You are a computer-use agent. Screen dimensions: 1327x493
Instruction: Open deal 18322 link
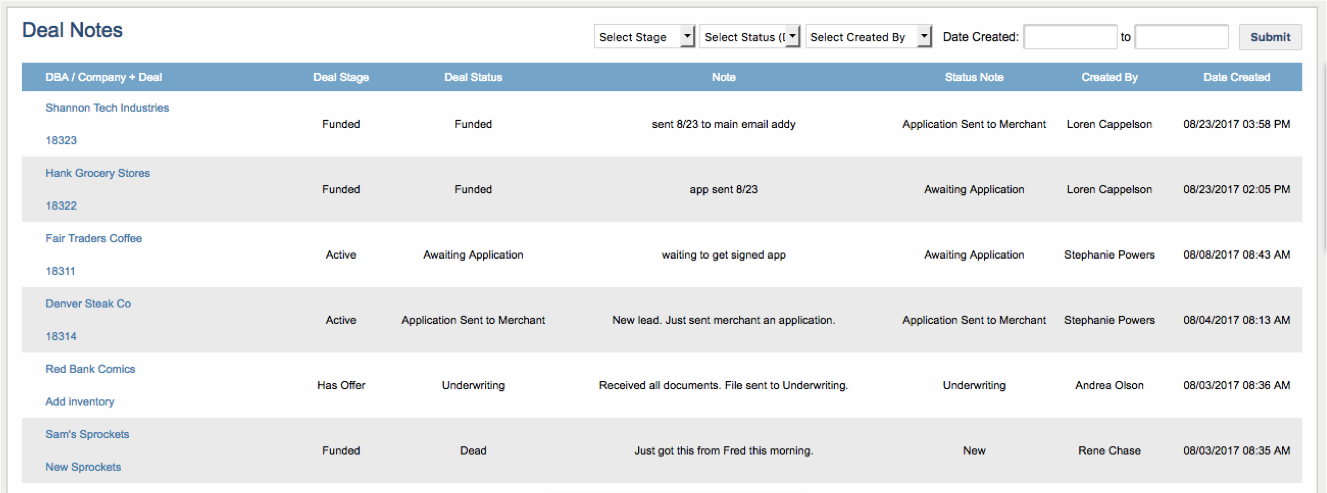pyautogui.click(x=61, y=206)
